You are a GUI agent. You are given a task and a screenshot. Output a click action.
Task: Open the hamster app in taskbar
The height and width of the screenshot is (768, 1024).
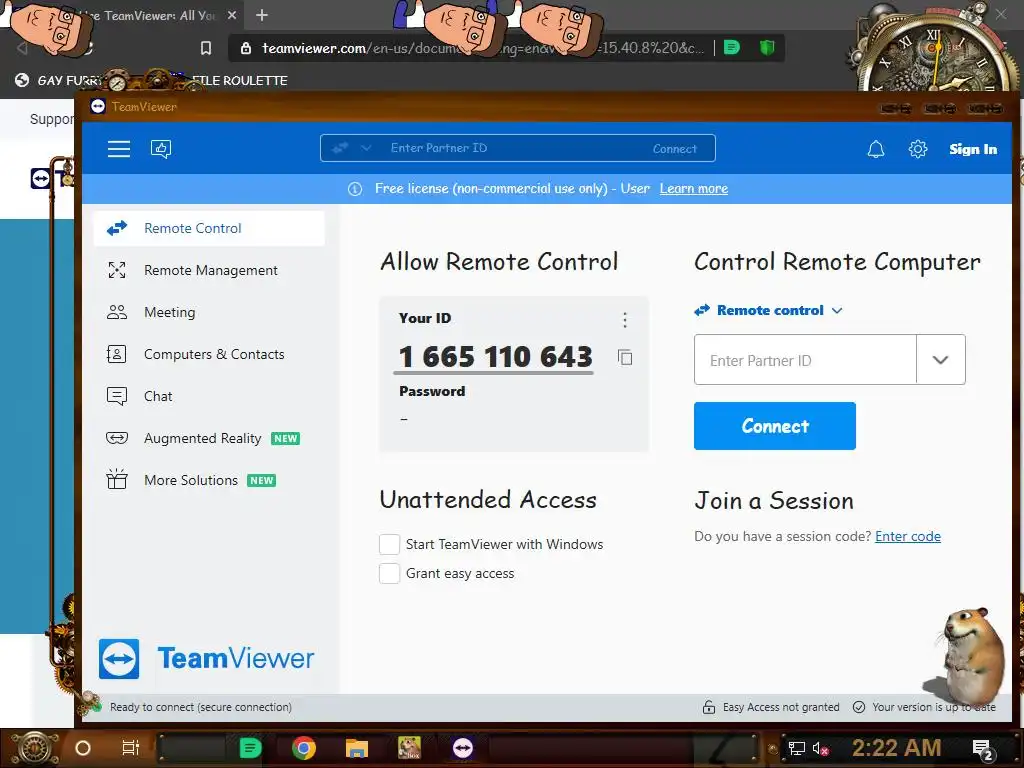409,748
